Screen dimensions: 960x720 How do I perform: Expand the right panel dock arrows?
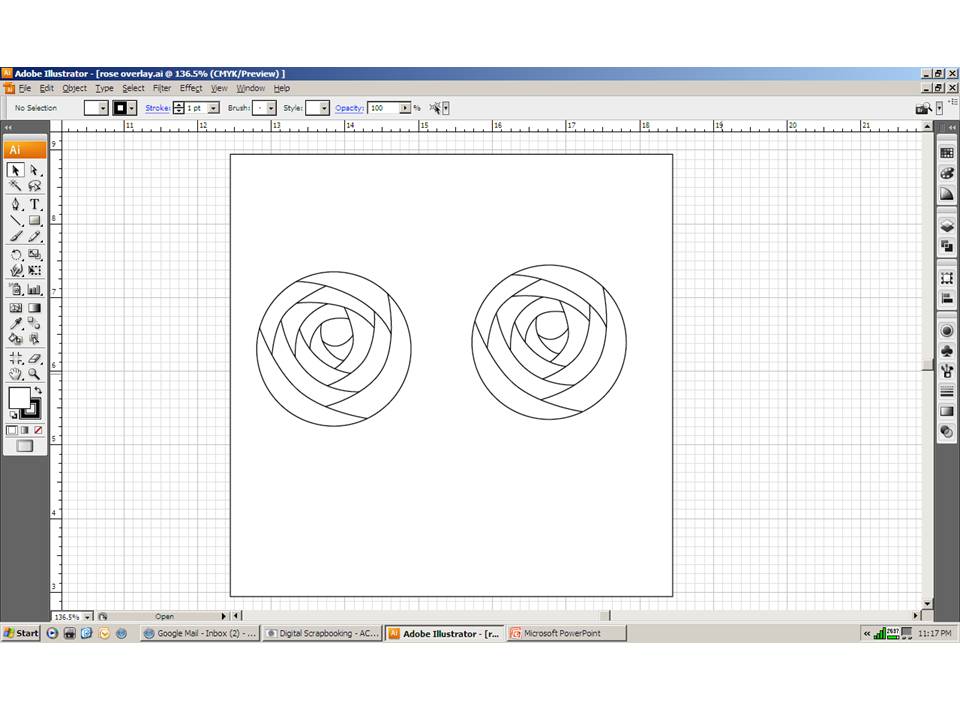coord(952,127)
